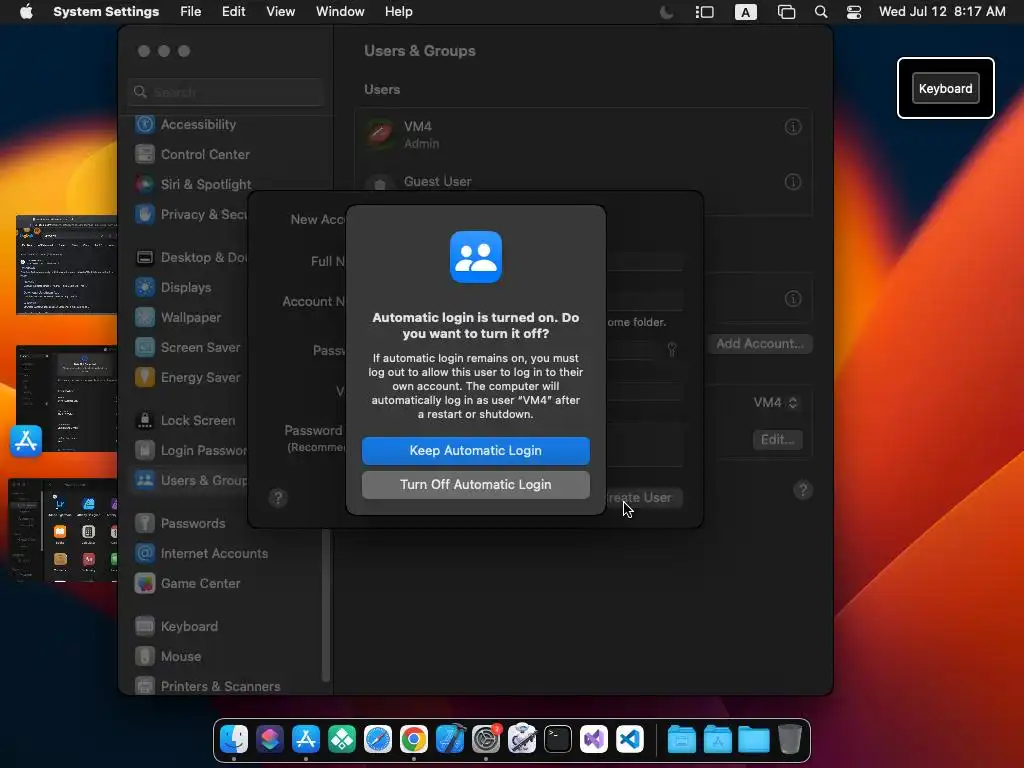Viewport: 1024px width, 768px height.
Task: Open Spotlight search in menu bar
Action: click(x=821, y=12)
